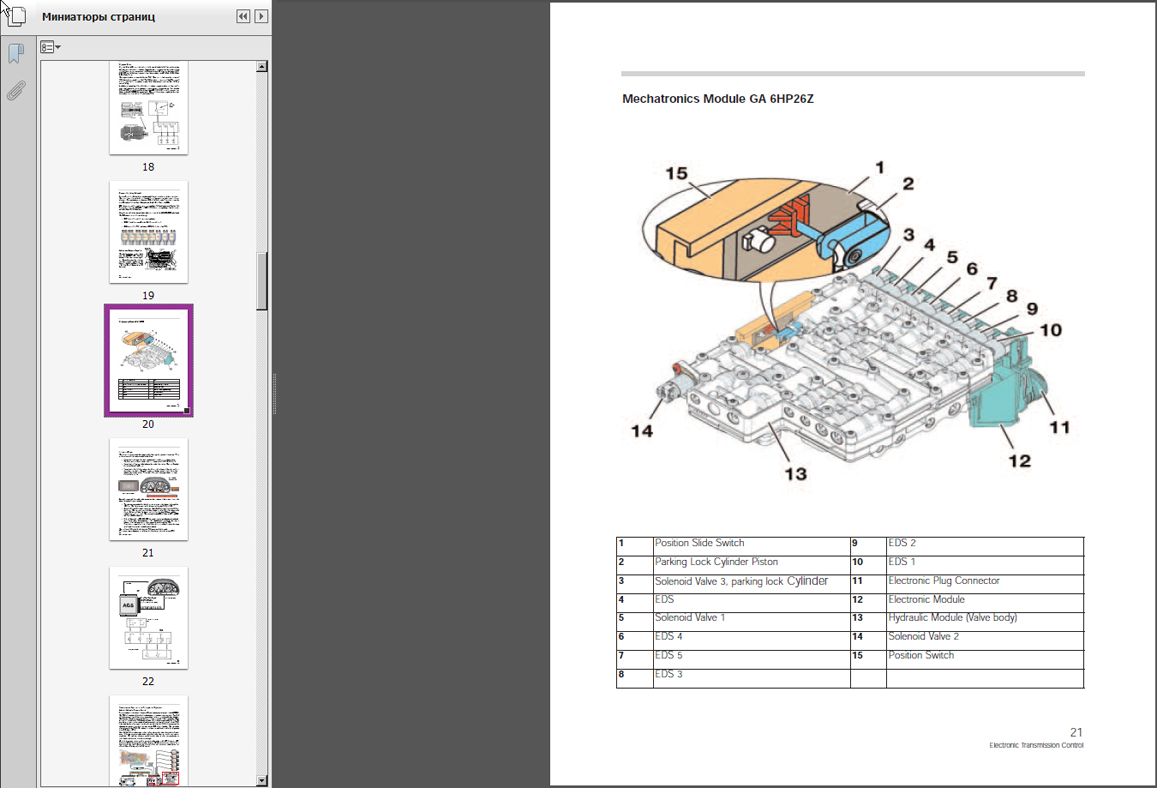Screen dimensions: 1157x788
Task: Click the "Mechatronics Module GA 6HP26Z" heading
Action: pos(718,99)
